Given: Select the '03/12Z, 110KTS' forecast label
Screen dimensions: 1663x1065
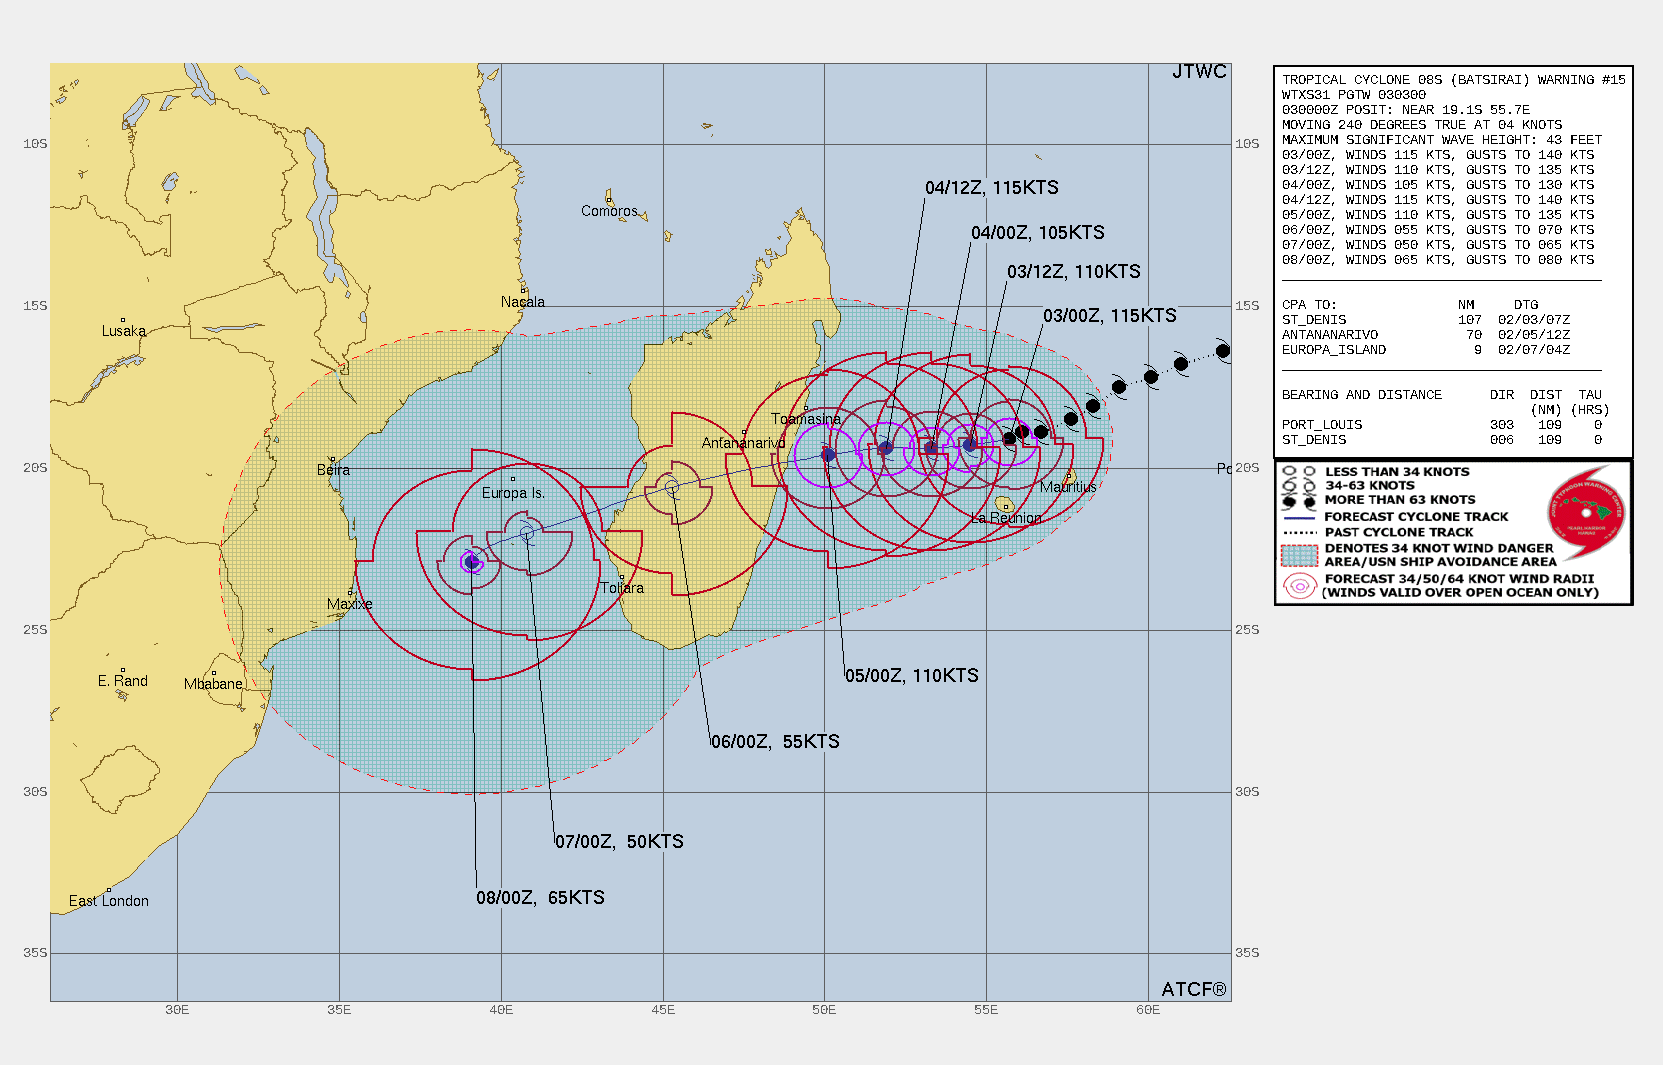Looking at the screenshot, I should pyautogui.click(x=1073, y=272).
